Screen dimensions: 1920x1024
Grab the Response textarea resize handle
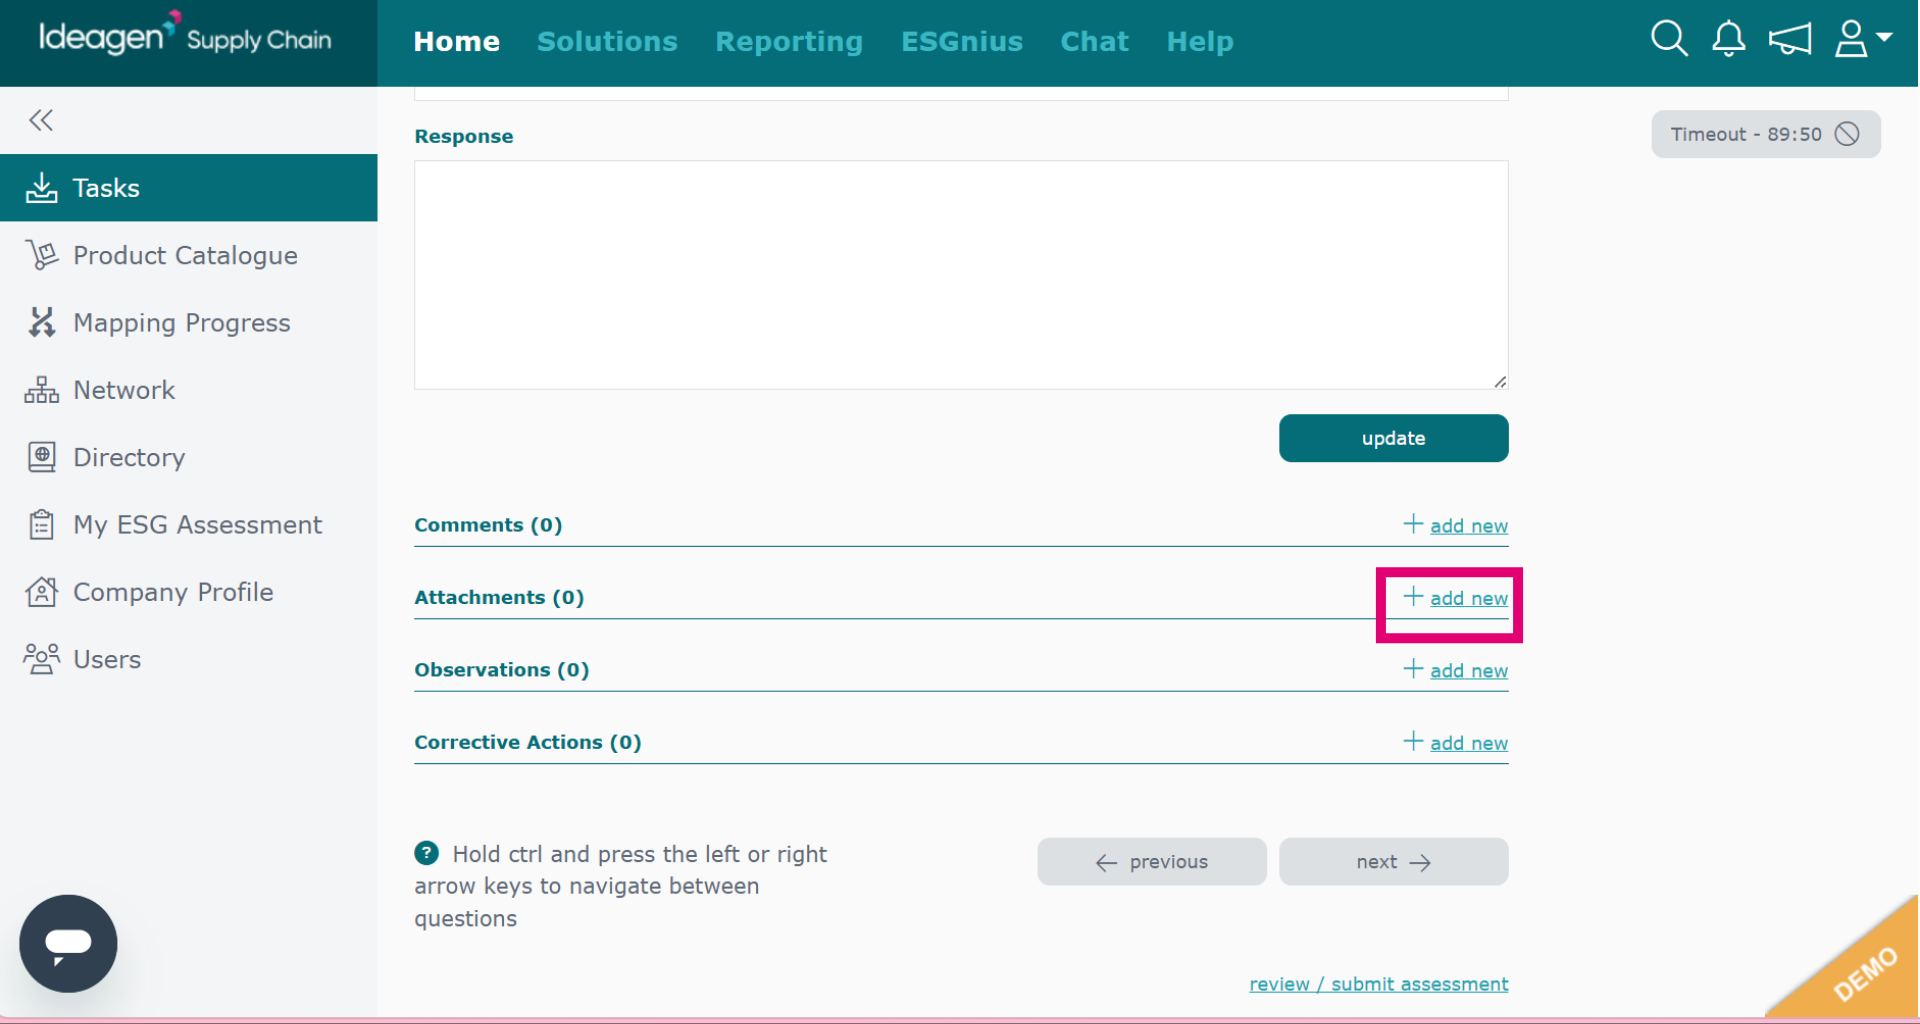click(1500, 381)
